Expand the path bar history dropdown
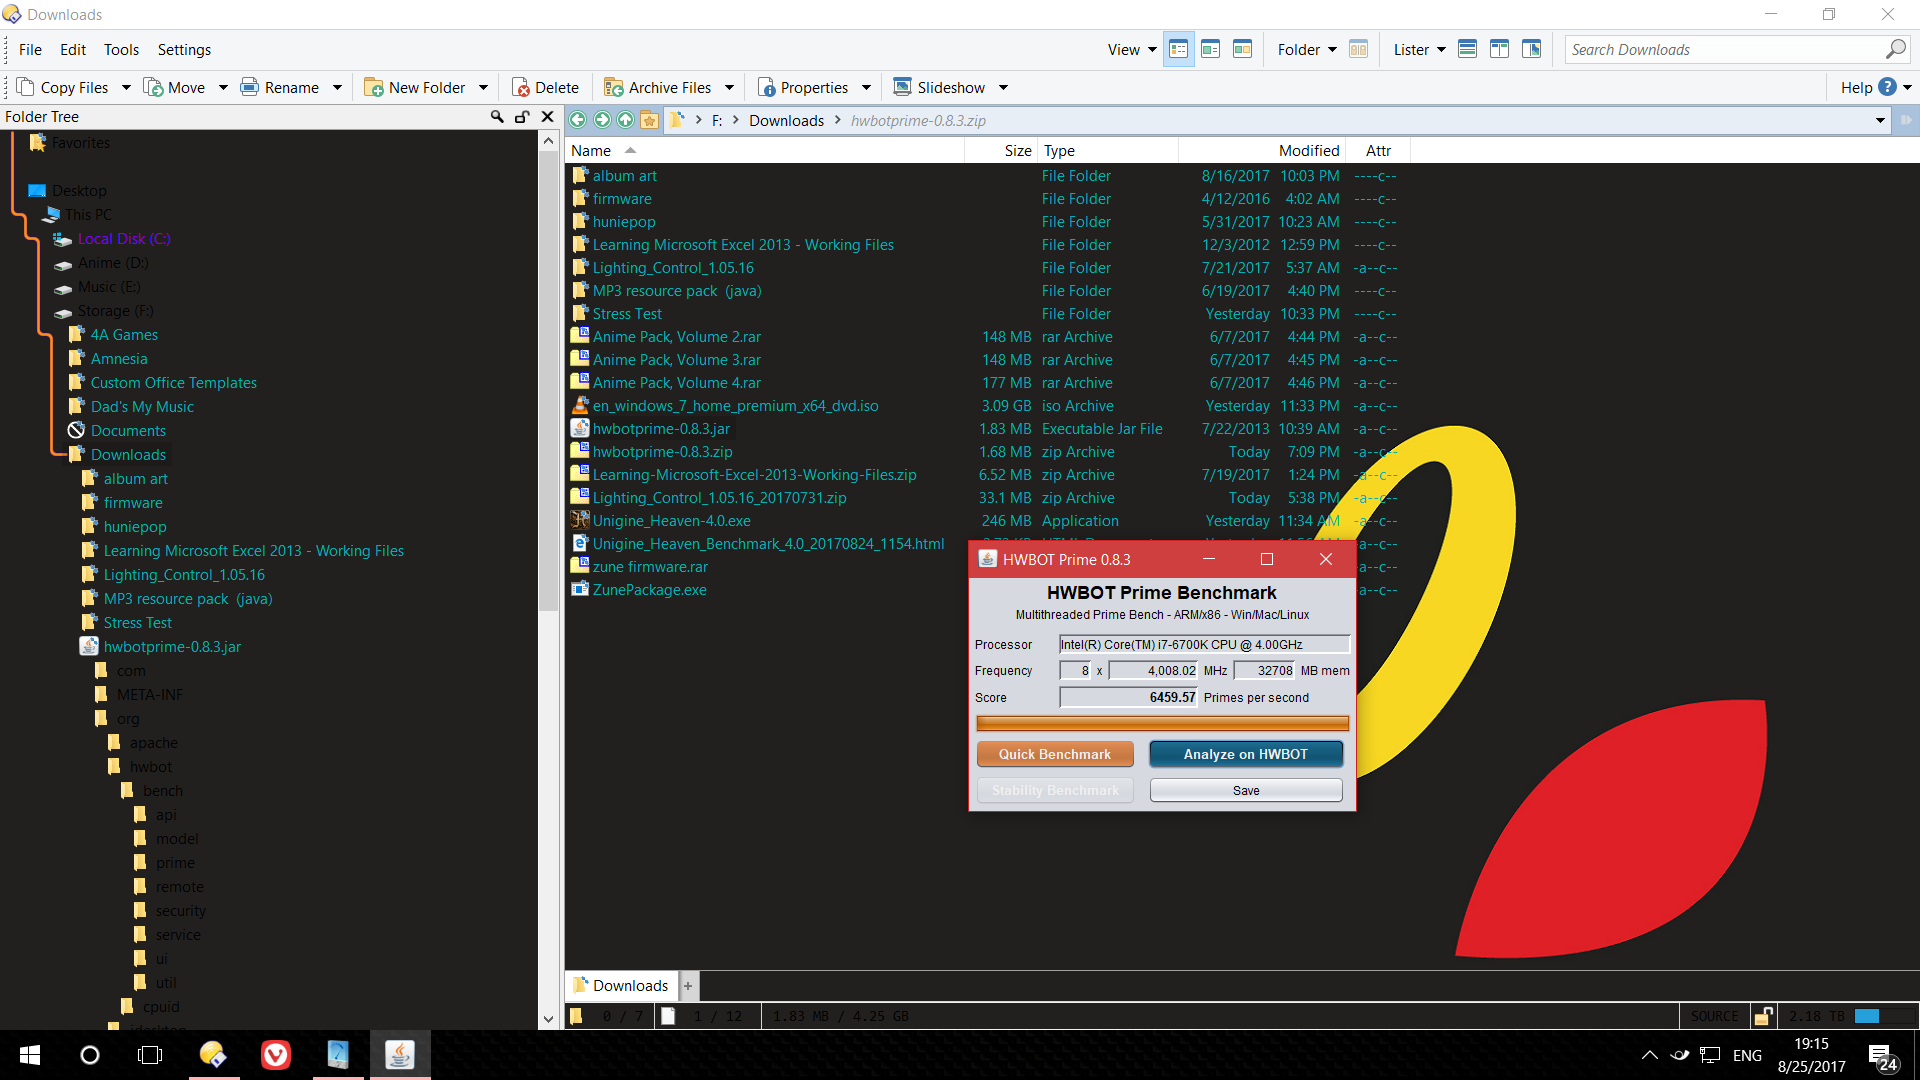The image size is (1920, 1080). click(x=1880, y=120)
